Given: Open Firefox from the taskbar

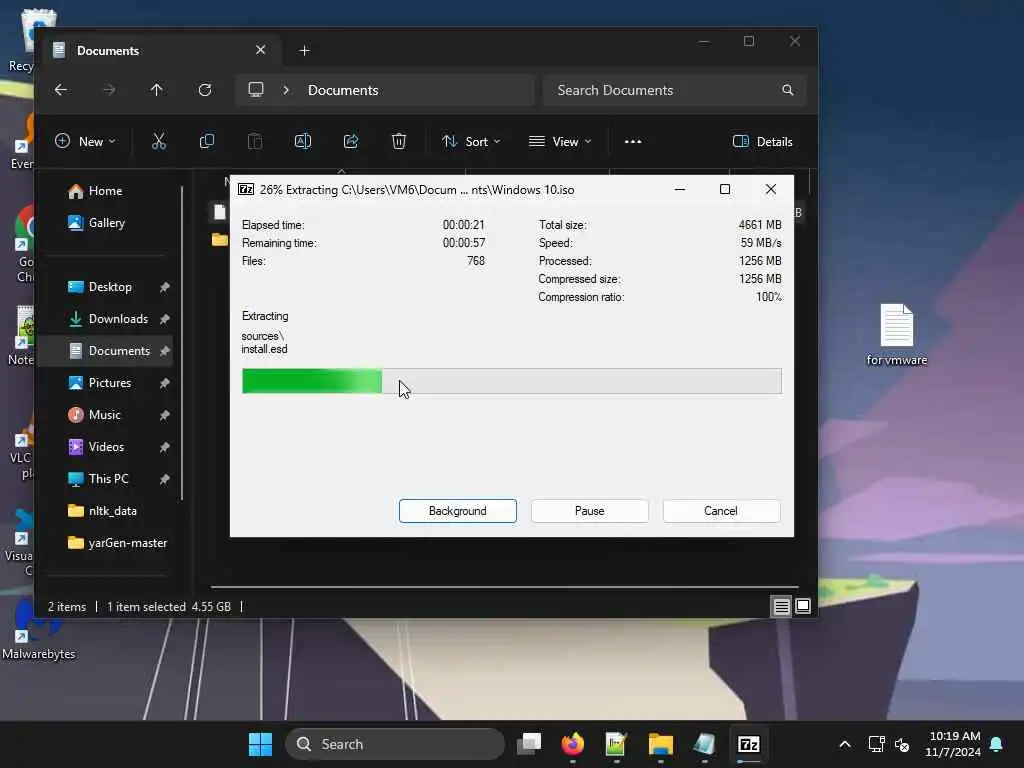Looking at the screenshot, I should 573,744.
